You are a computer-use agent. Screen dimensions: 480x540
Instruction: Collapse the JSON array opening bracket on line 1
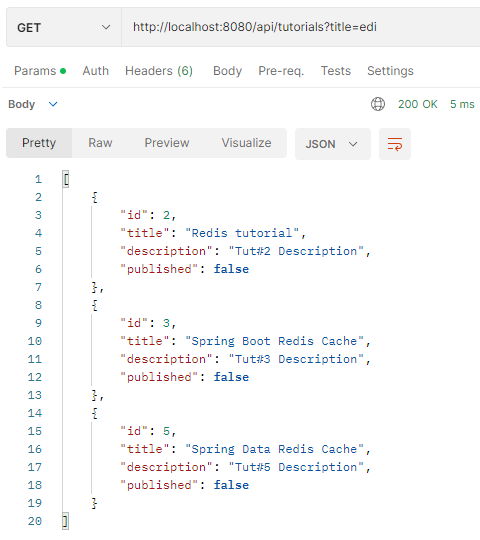click(x=66, y=179)
